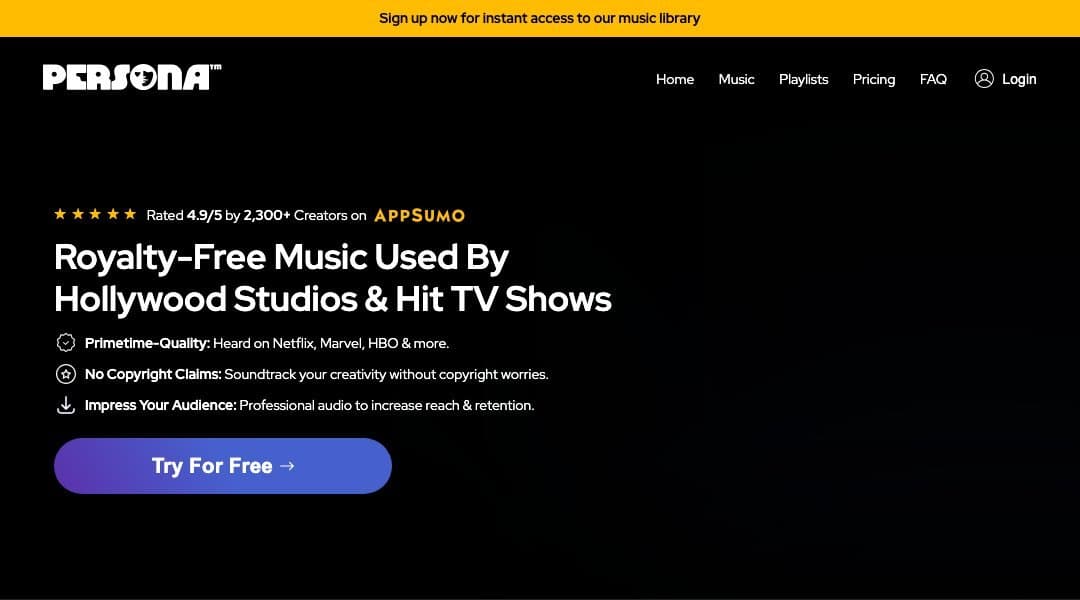Click the sign up banner at the top
Viewport: 1080px width, 600px height.
[x=539, y=17]
